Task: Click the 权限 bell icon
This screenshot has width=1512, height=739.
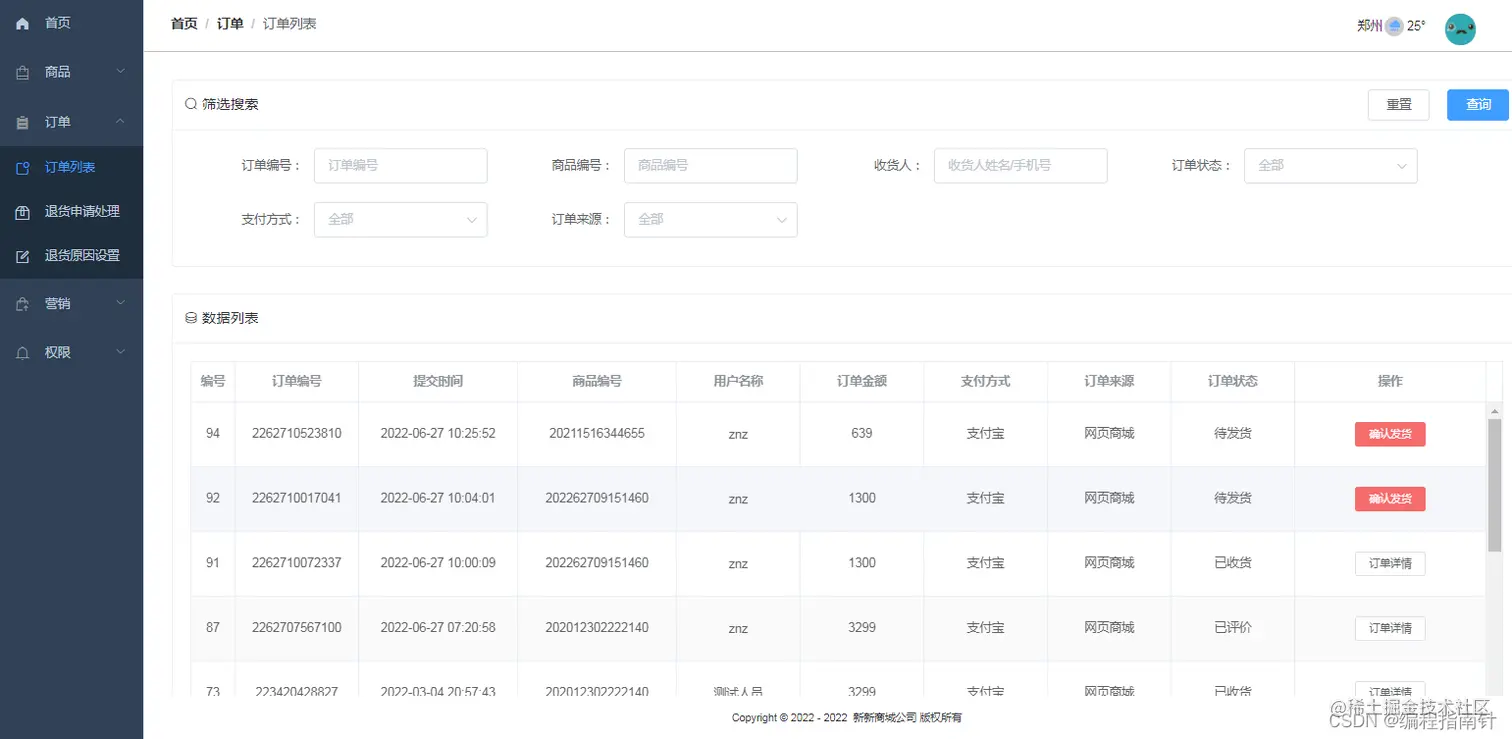Action: coord(23,353)
